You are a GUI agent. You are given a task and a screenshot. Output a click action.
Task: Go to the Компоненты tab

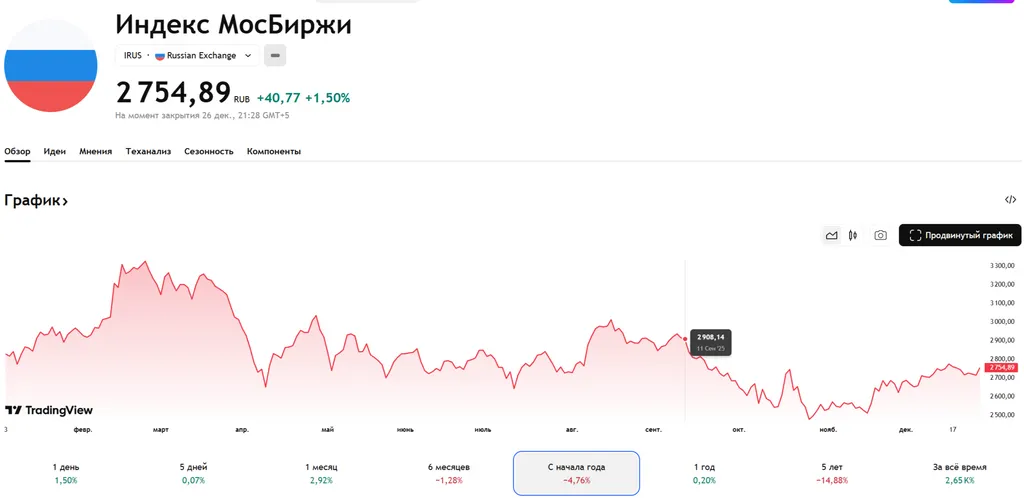click(273, 151)
